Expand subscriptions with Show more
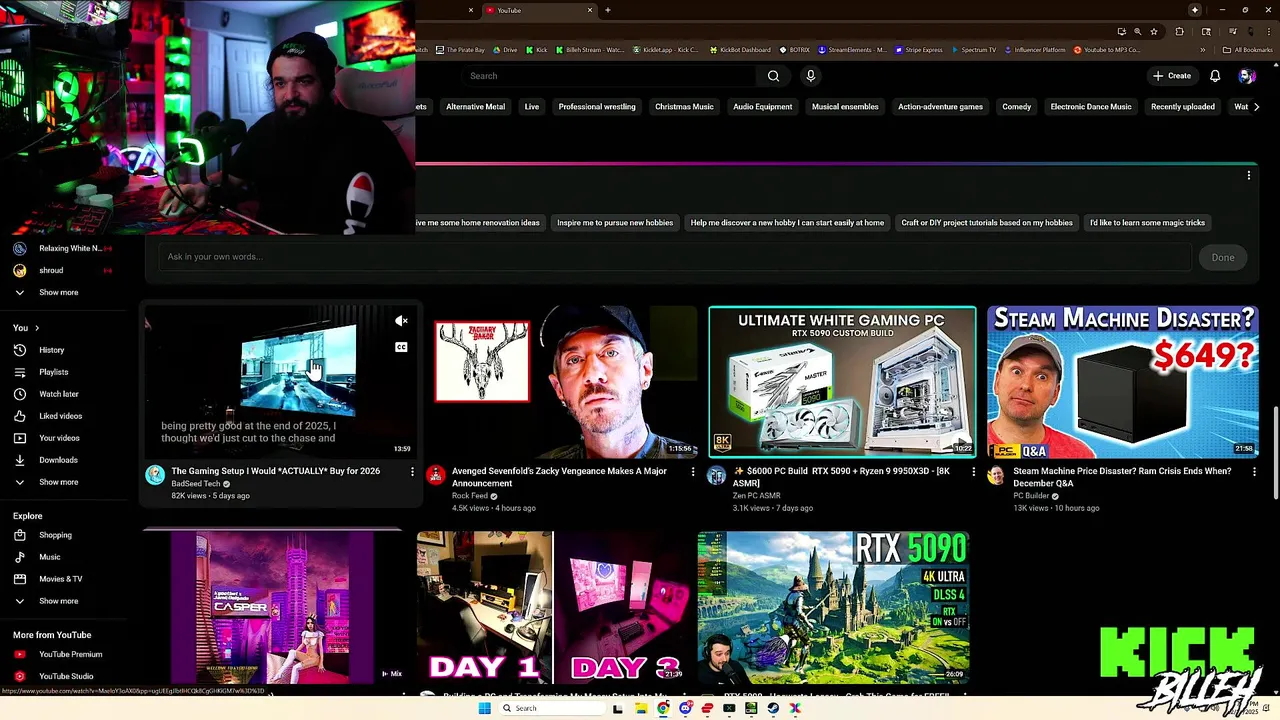Viewport: 1280px width, 720px height. [x=60, y=292]
